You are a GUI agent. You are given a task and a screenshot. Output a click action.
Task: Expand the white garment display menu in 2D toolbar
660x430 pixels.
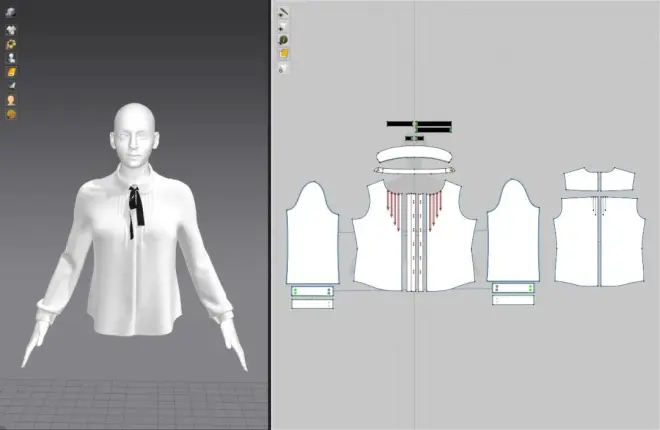(x=283, y=27)
